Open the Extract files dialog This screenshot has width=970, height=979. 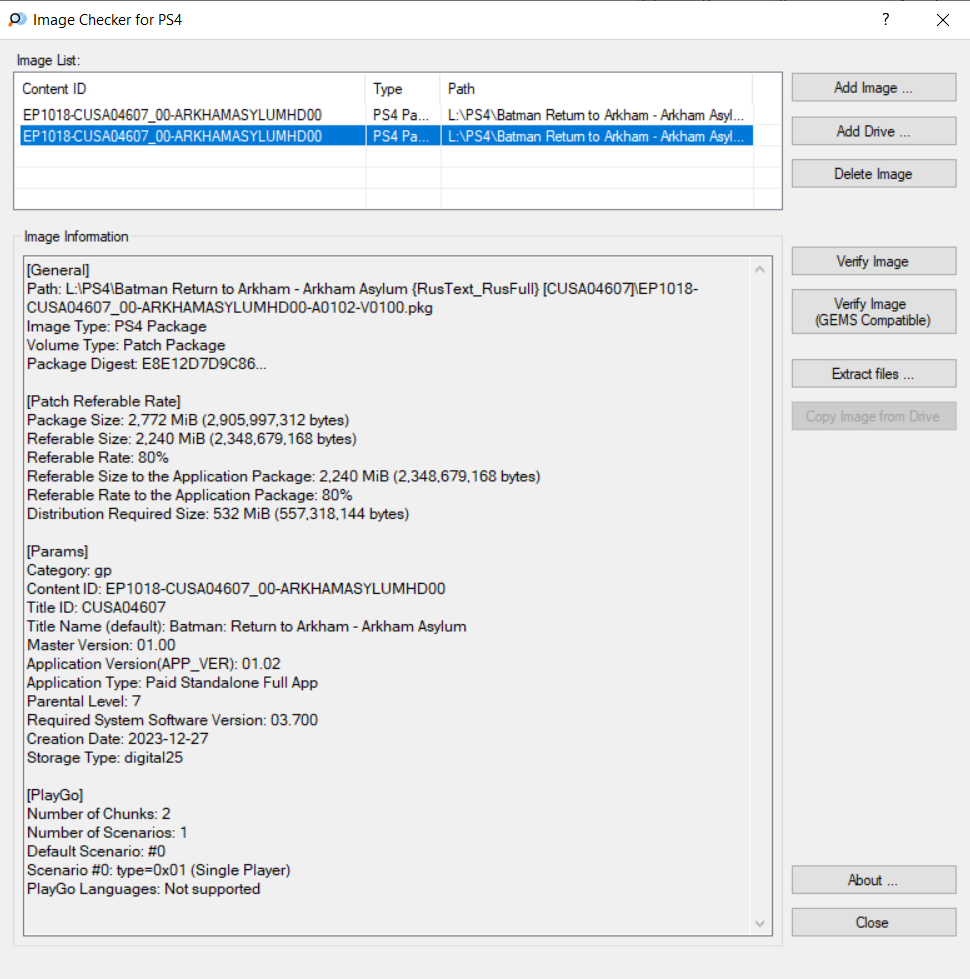click(x=873, y=373)
